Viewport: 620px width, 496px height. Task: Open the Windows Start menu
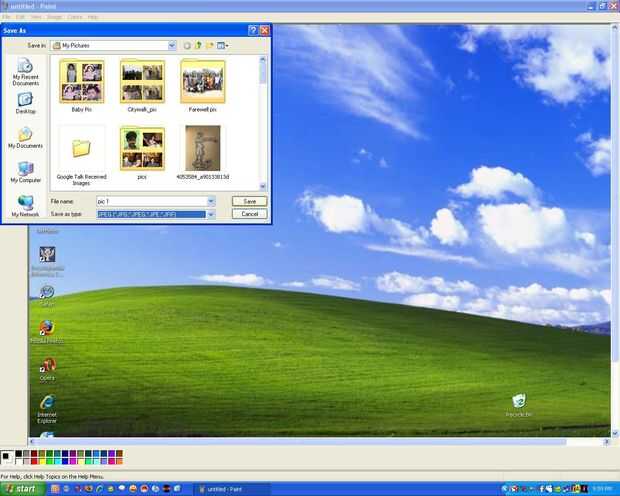(21, 489)
